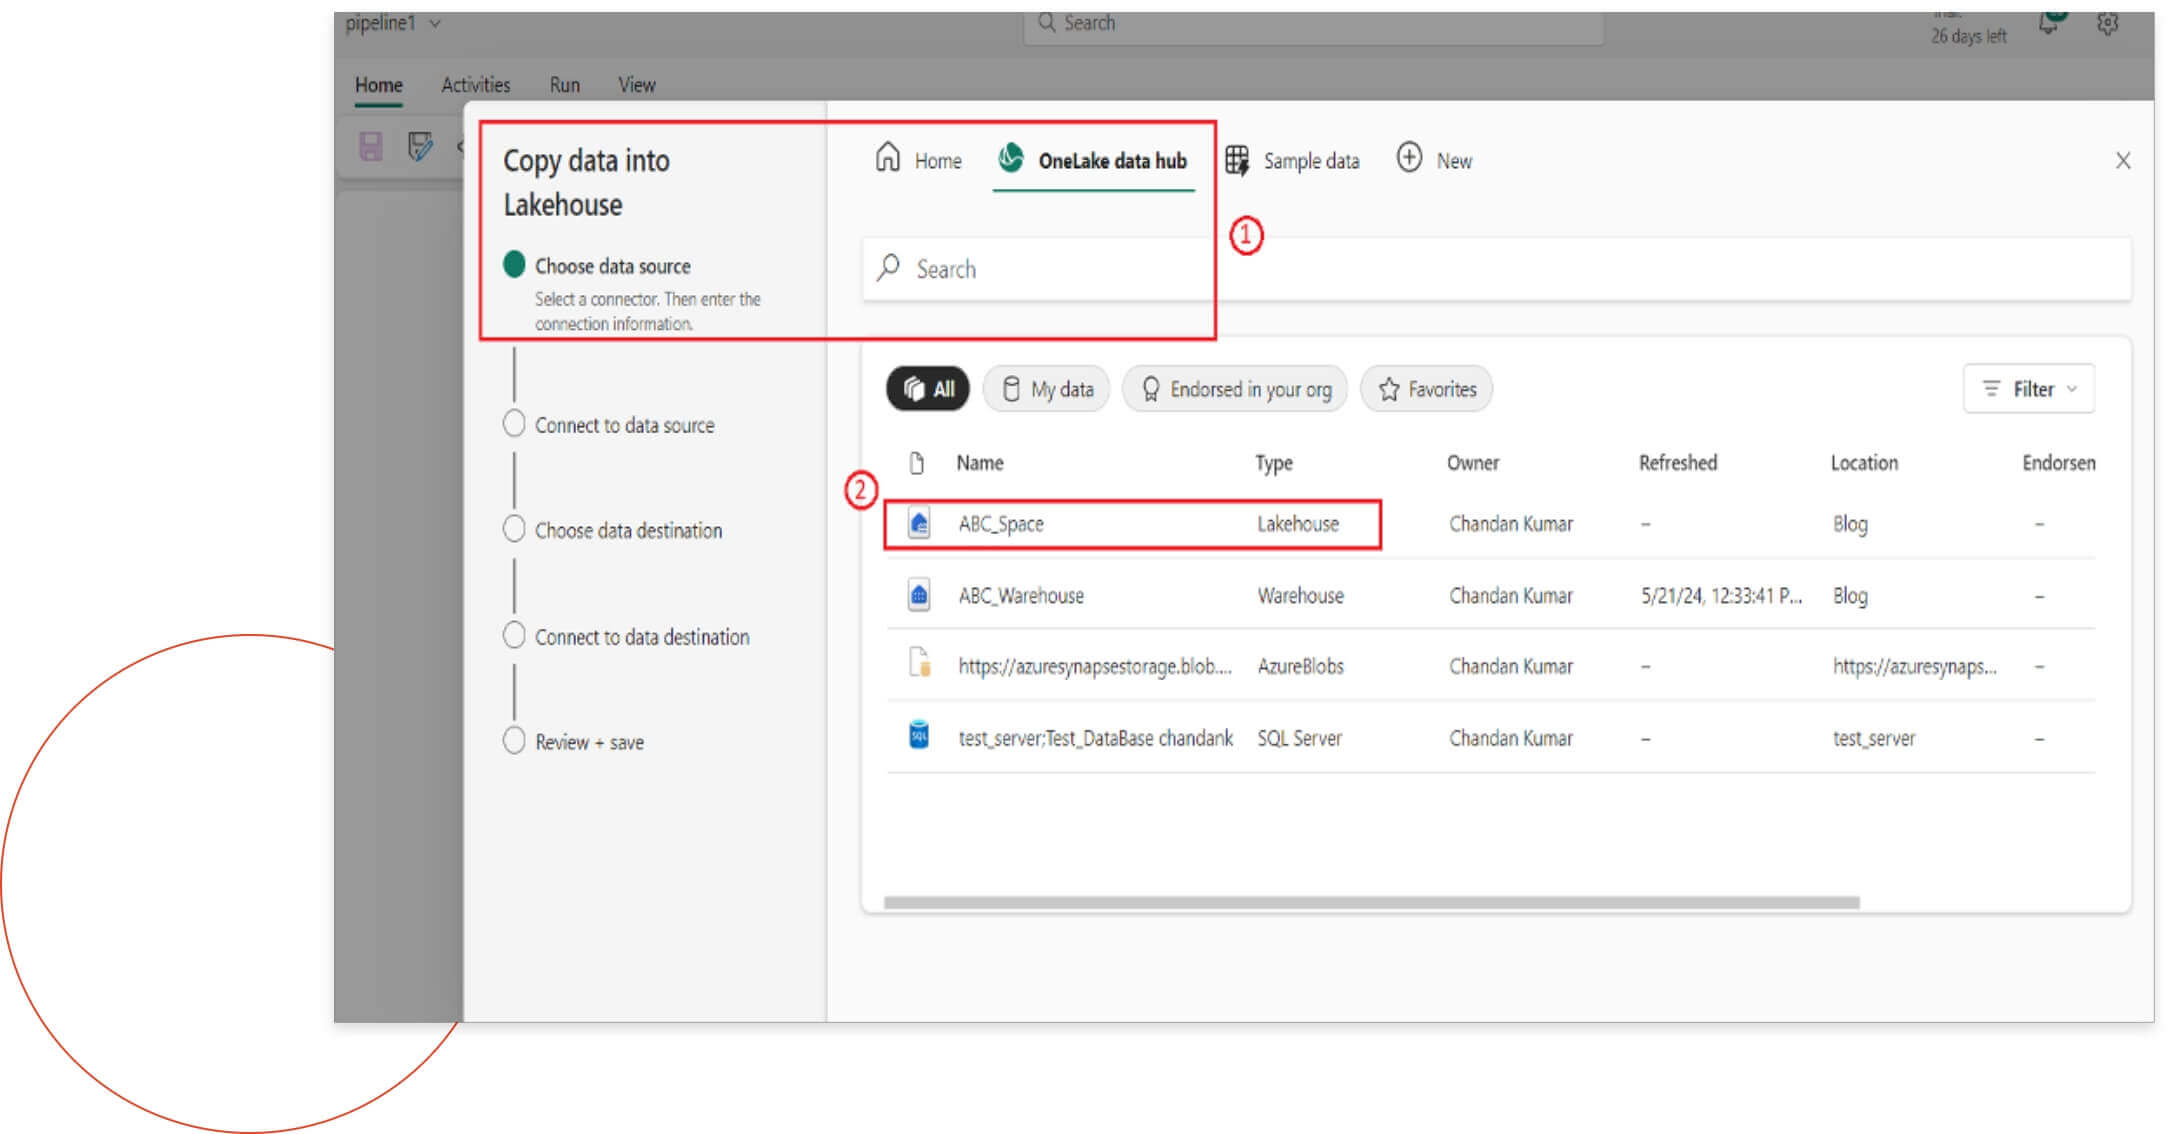This screenshot has width=2174, height=1134.
Task: Click the Home house icon in the dialog
Action: click(x=888, y=157)
